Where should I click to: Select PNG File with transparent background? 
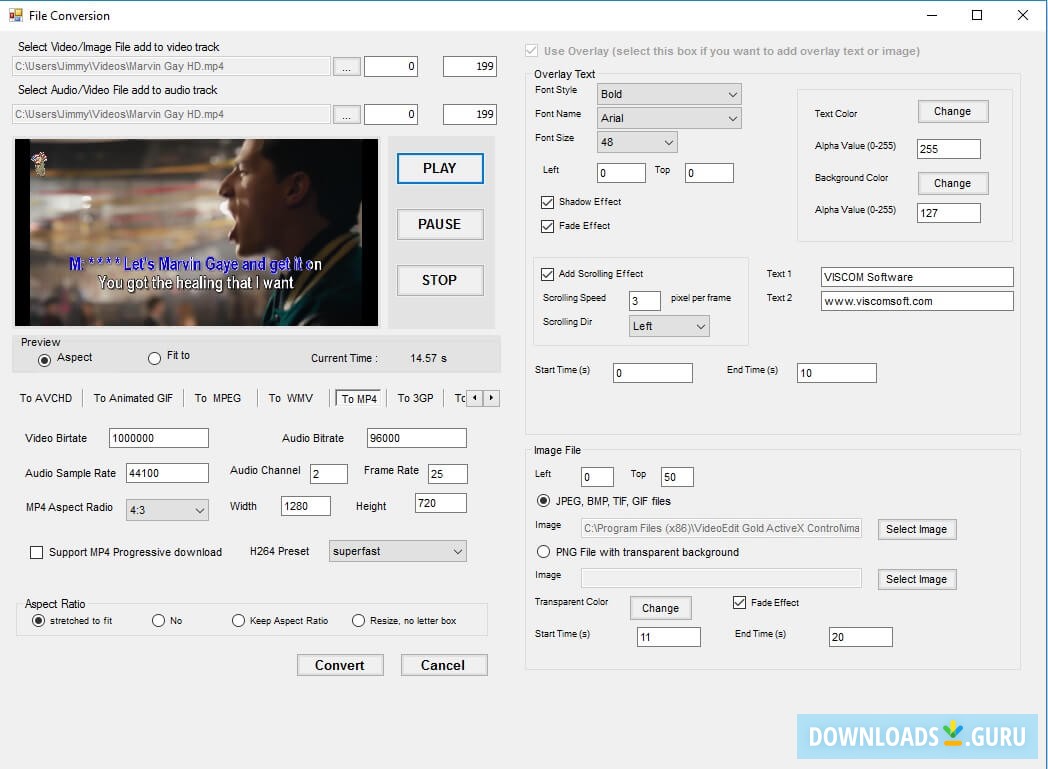[x=543, y=551]
